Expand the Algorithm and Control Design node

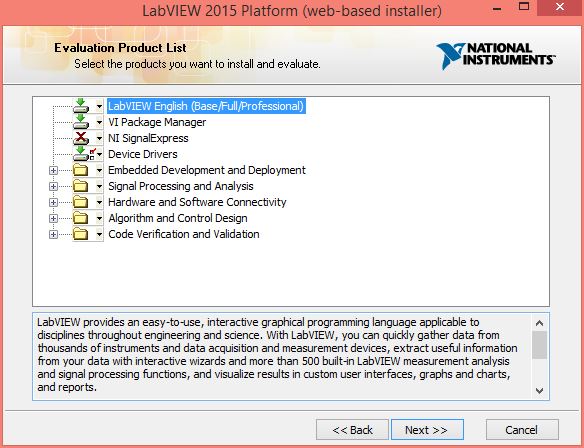(53, 218)
